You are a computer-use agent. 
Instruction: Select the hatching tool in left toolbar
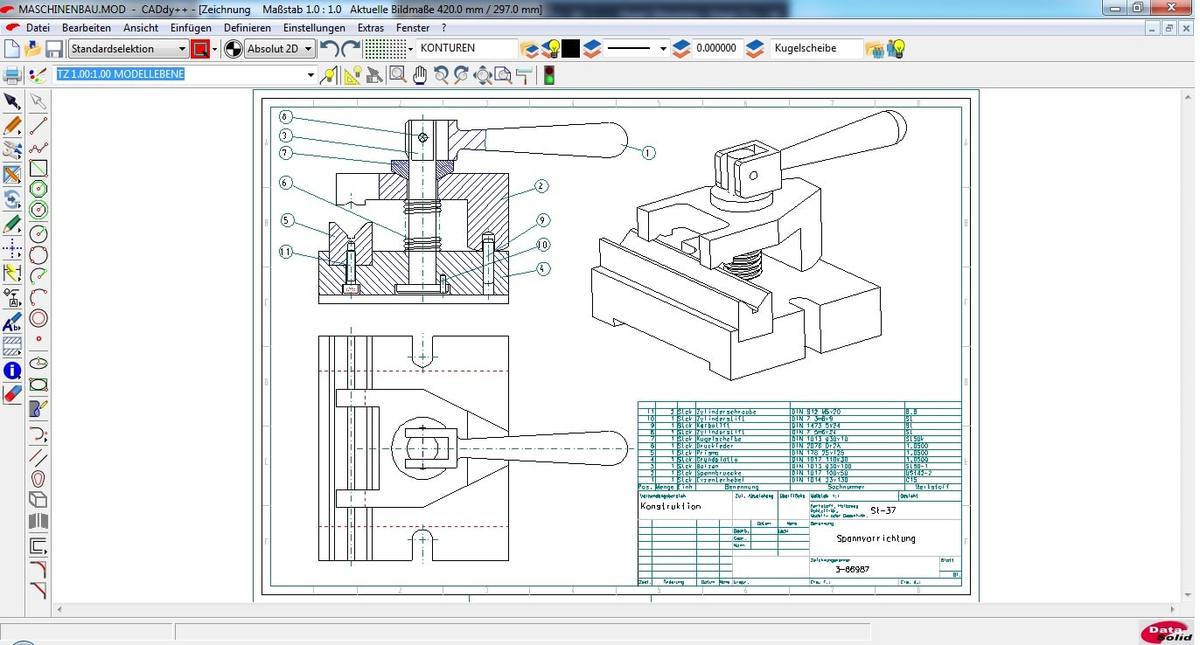[12, 346]
